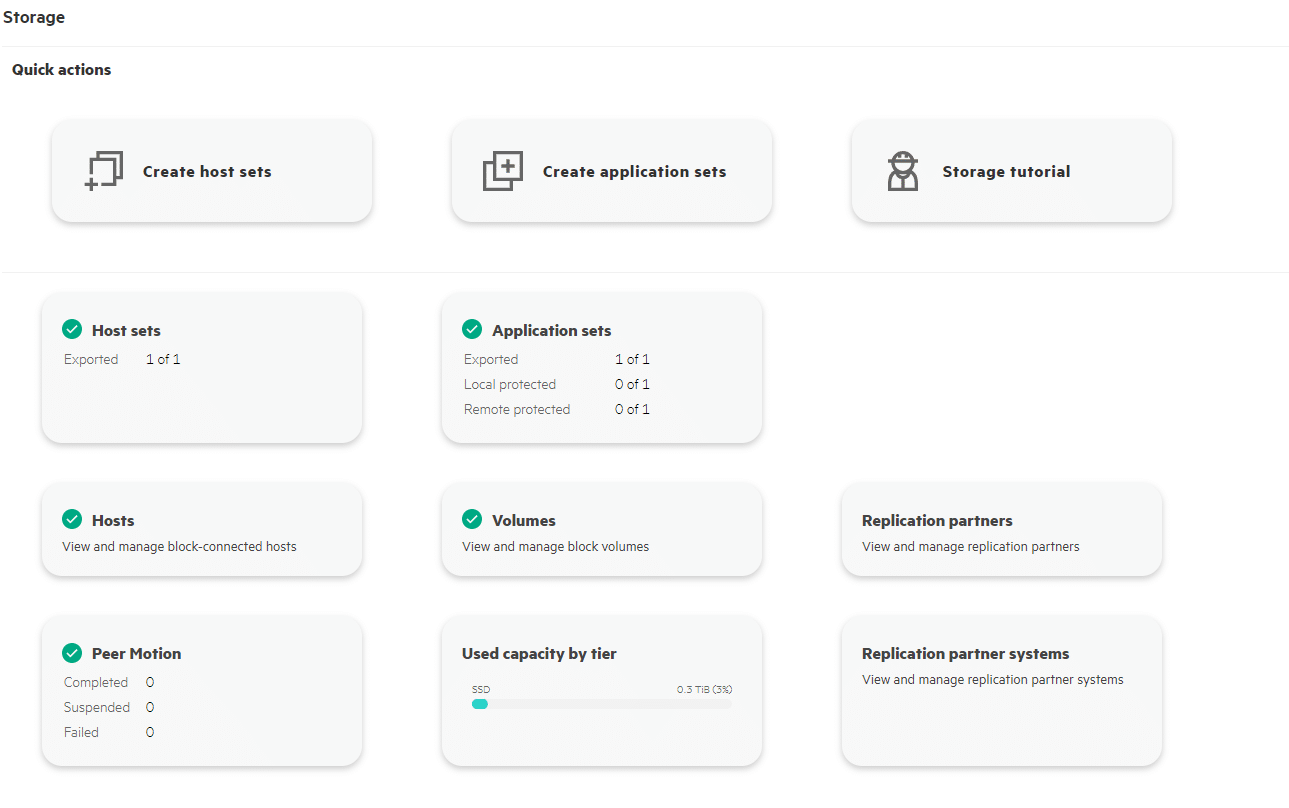Open Replication partners card
This screenshot has width=1289, height=808.
[x=1001, y=529]
